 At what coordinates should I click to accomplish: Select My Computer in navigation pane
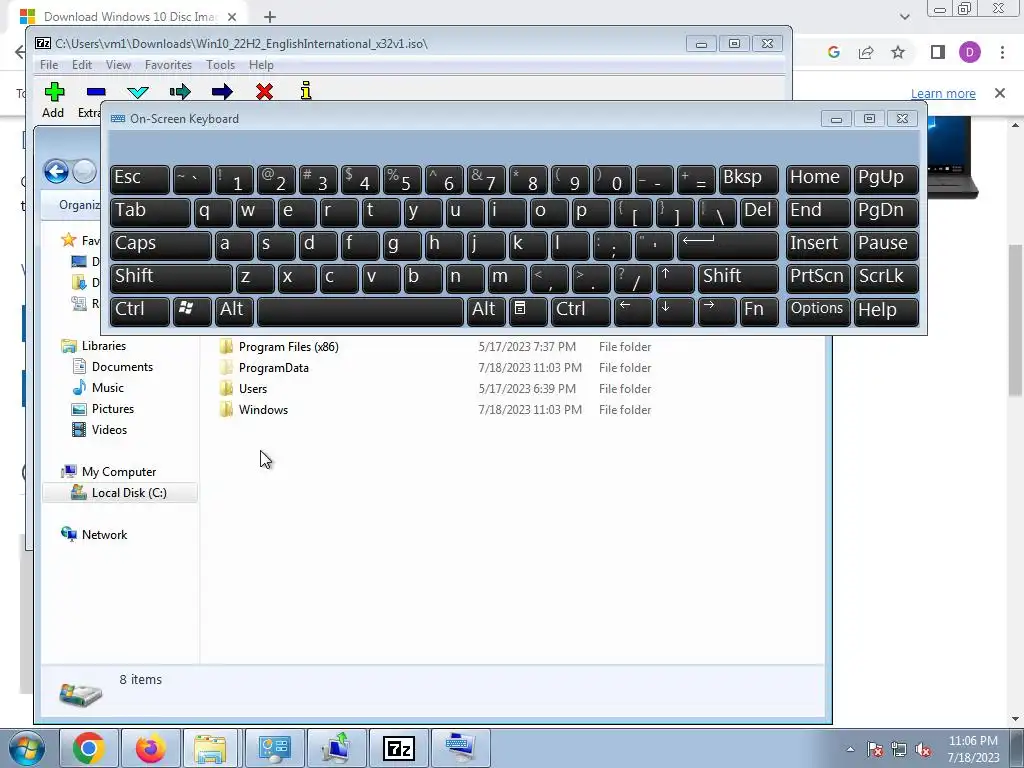119,472
